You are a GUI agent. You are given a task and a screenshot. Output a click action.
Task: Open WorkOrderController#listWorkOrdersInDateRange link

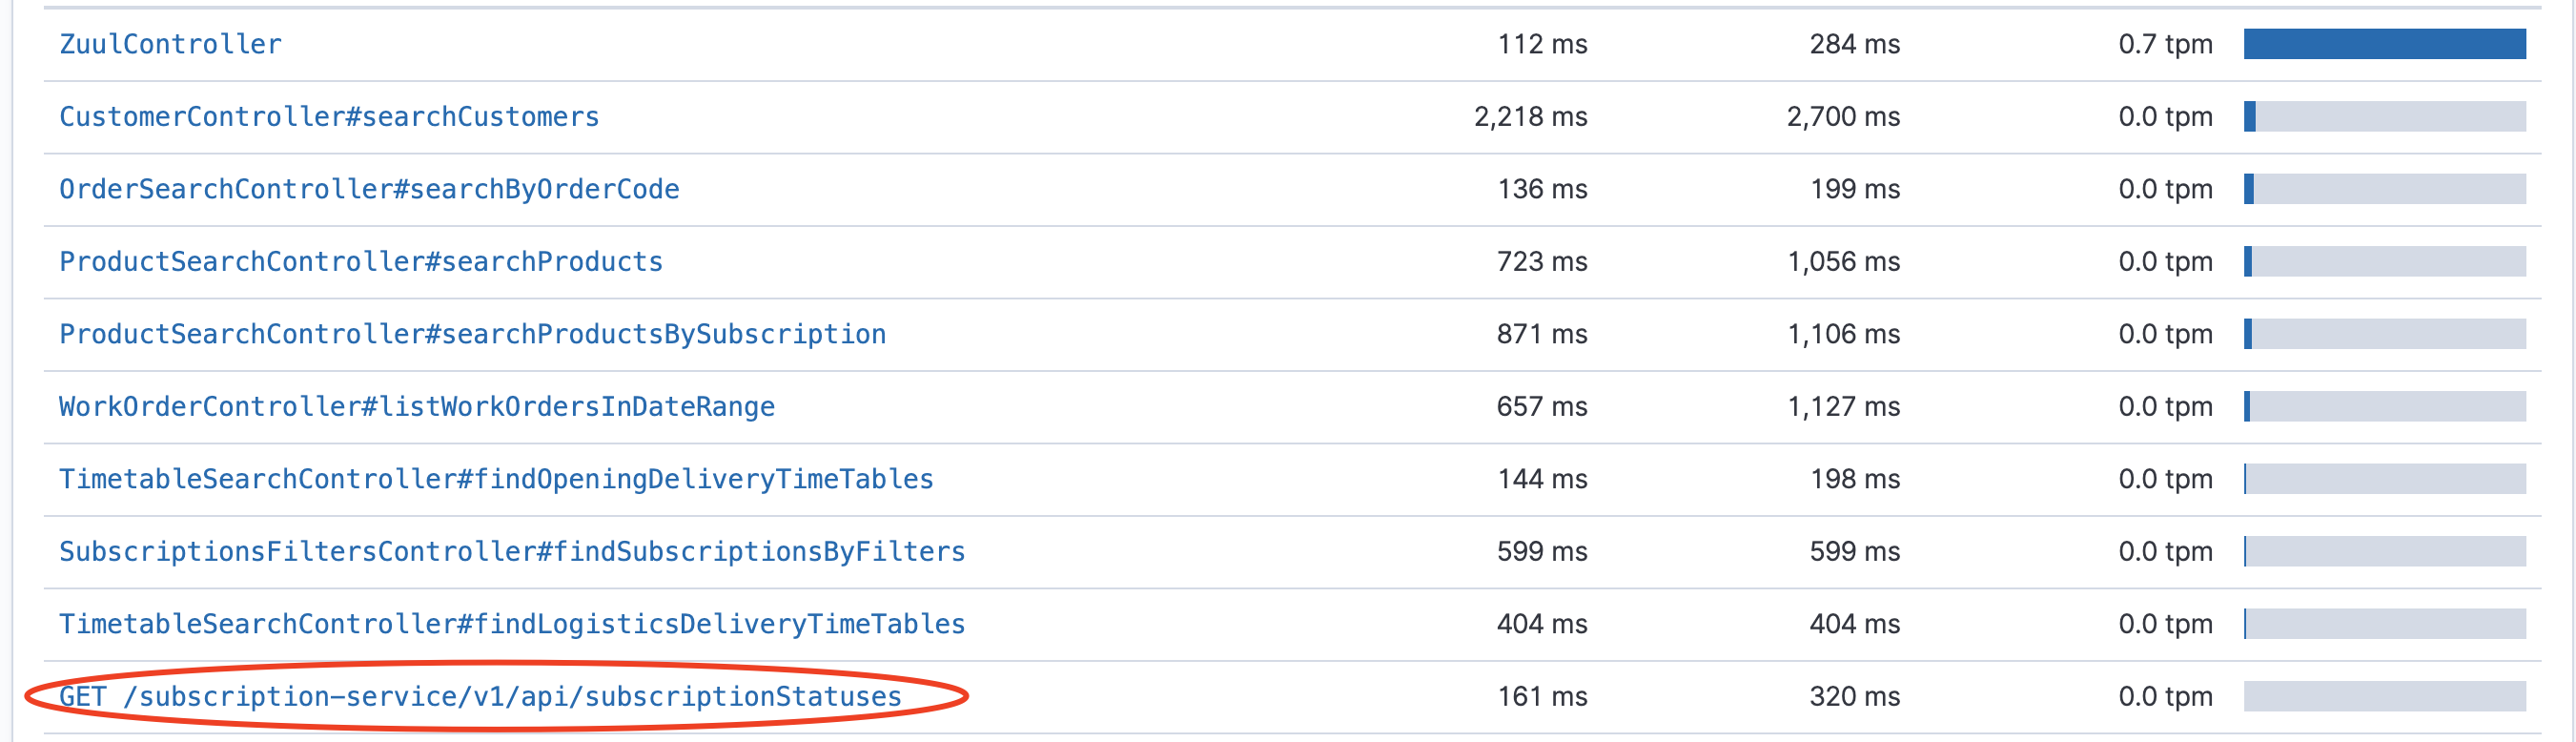(417, 407)
